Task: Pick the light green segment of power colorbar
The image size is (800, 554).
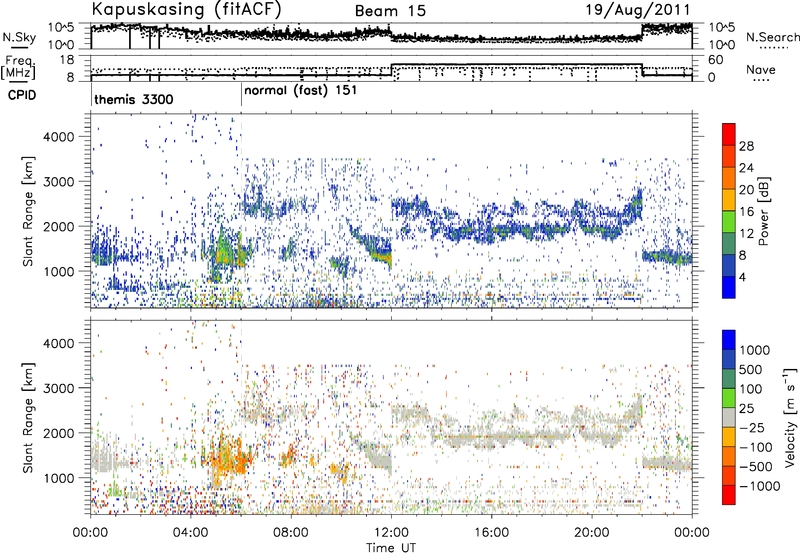Action: click(729, 222)
